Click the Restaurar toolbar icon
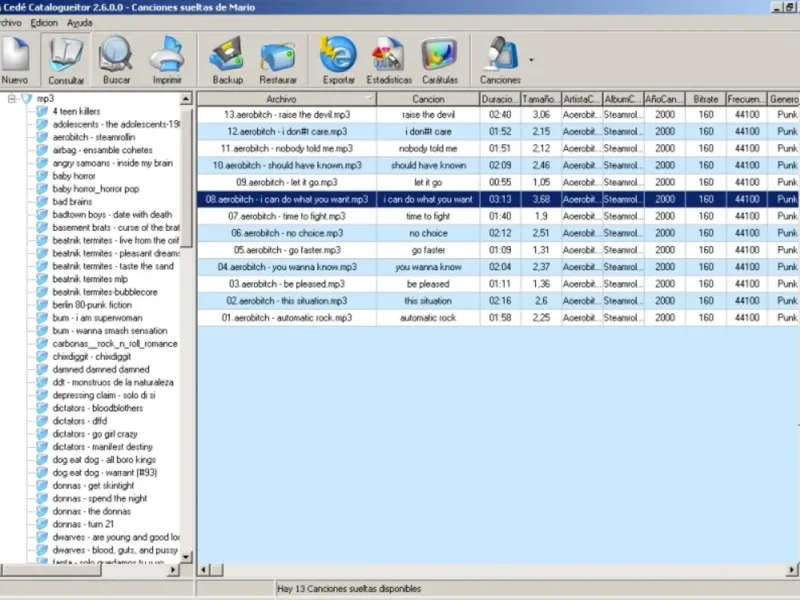Viewport: 800px width, 600px height. tap(277, 59)
